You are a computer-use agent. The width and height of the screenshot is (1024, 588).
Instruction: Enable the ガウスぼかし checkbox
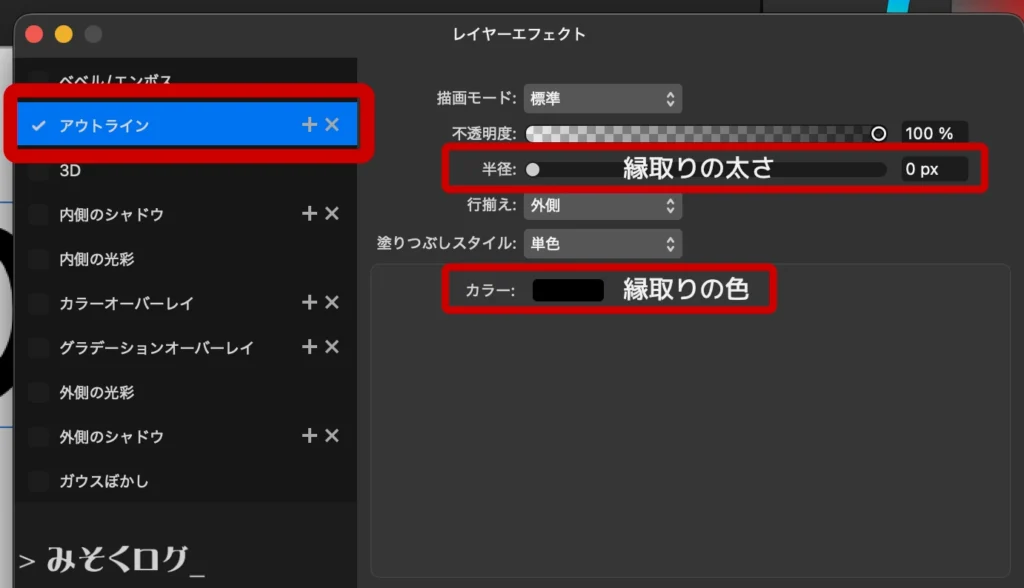pyautogui.click(x=38, y=481)
